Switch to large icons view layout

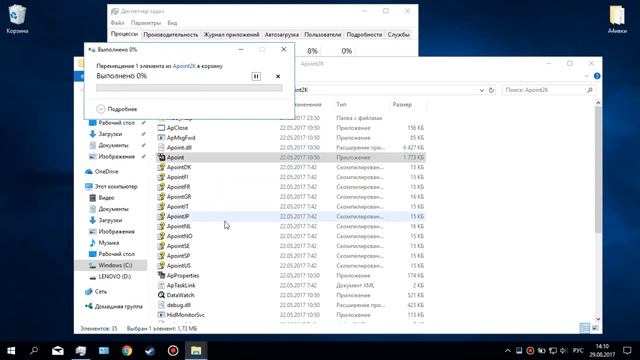pyautogui.click(x=595, y=328)
